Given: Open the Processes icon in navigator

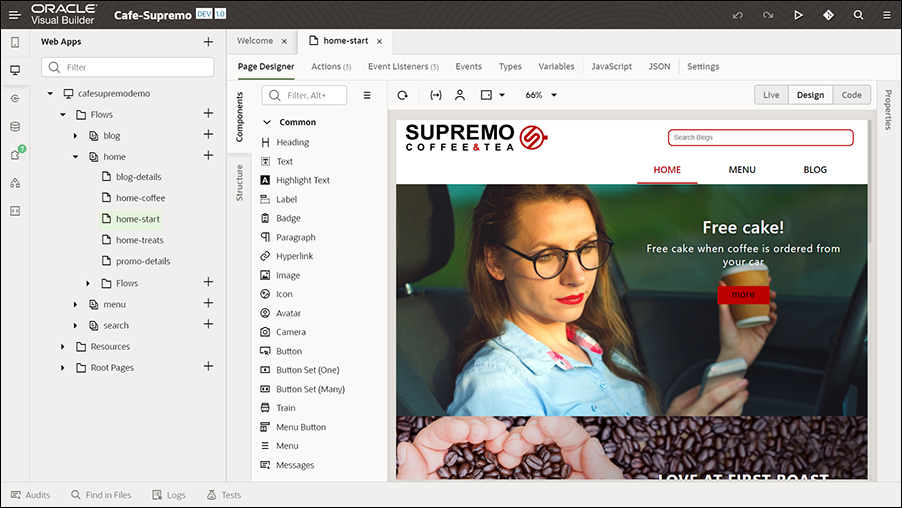Looking at the screenshot, I should (15, 183).
